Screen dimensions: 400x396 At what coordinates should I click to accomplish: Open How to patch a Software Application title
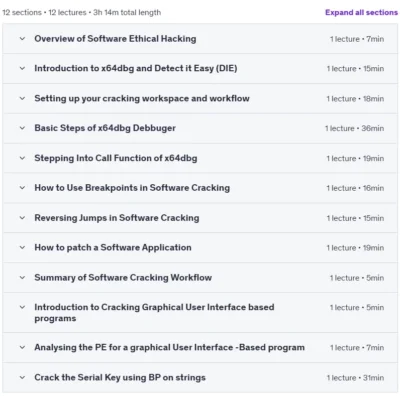113,247
